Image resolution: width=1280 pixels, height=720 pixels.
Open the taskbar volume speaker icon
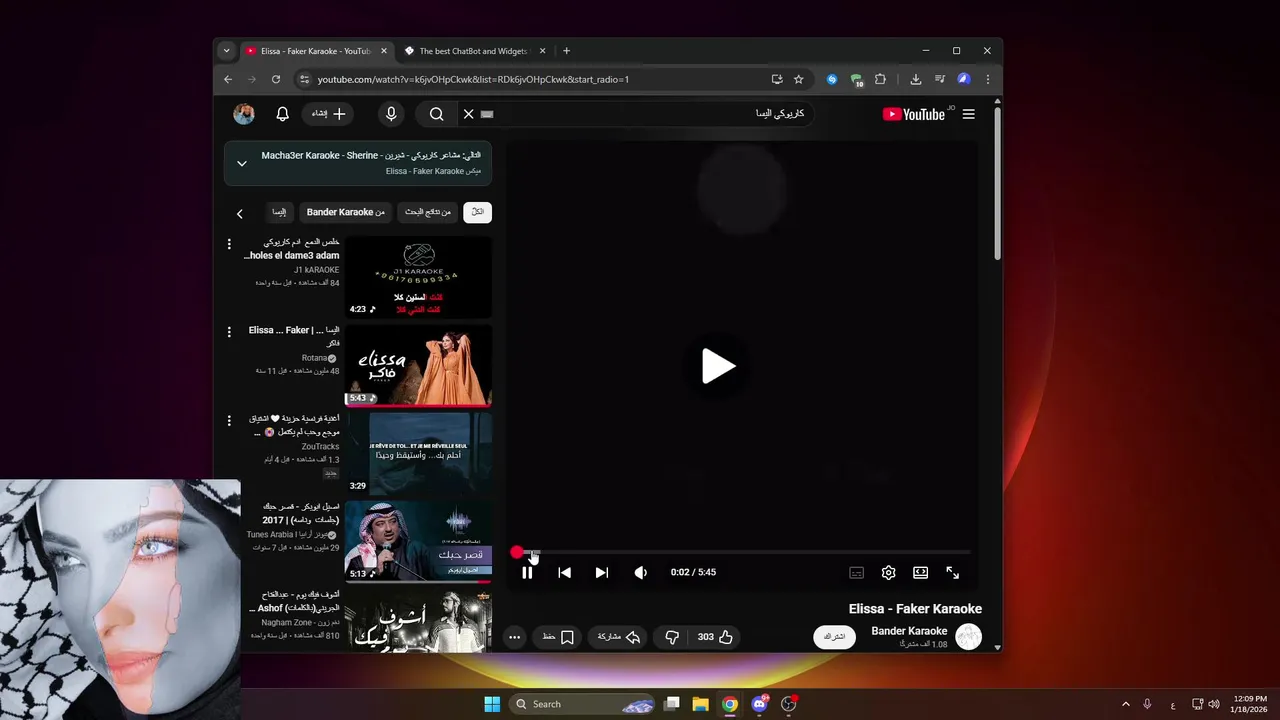(1214, 704)
